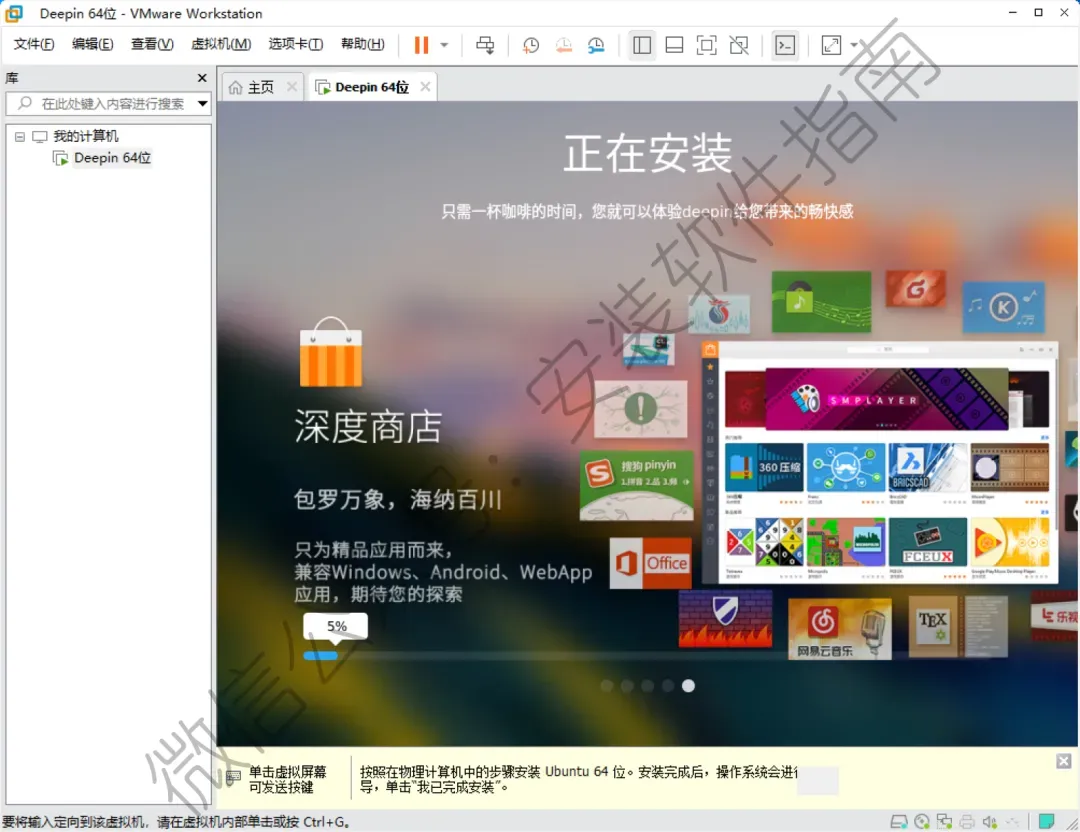The height and width of the screenshot is (832, 1080).
Task: Select 我的计算机 in the library tree
Action: pos(85,136)
